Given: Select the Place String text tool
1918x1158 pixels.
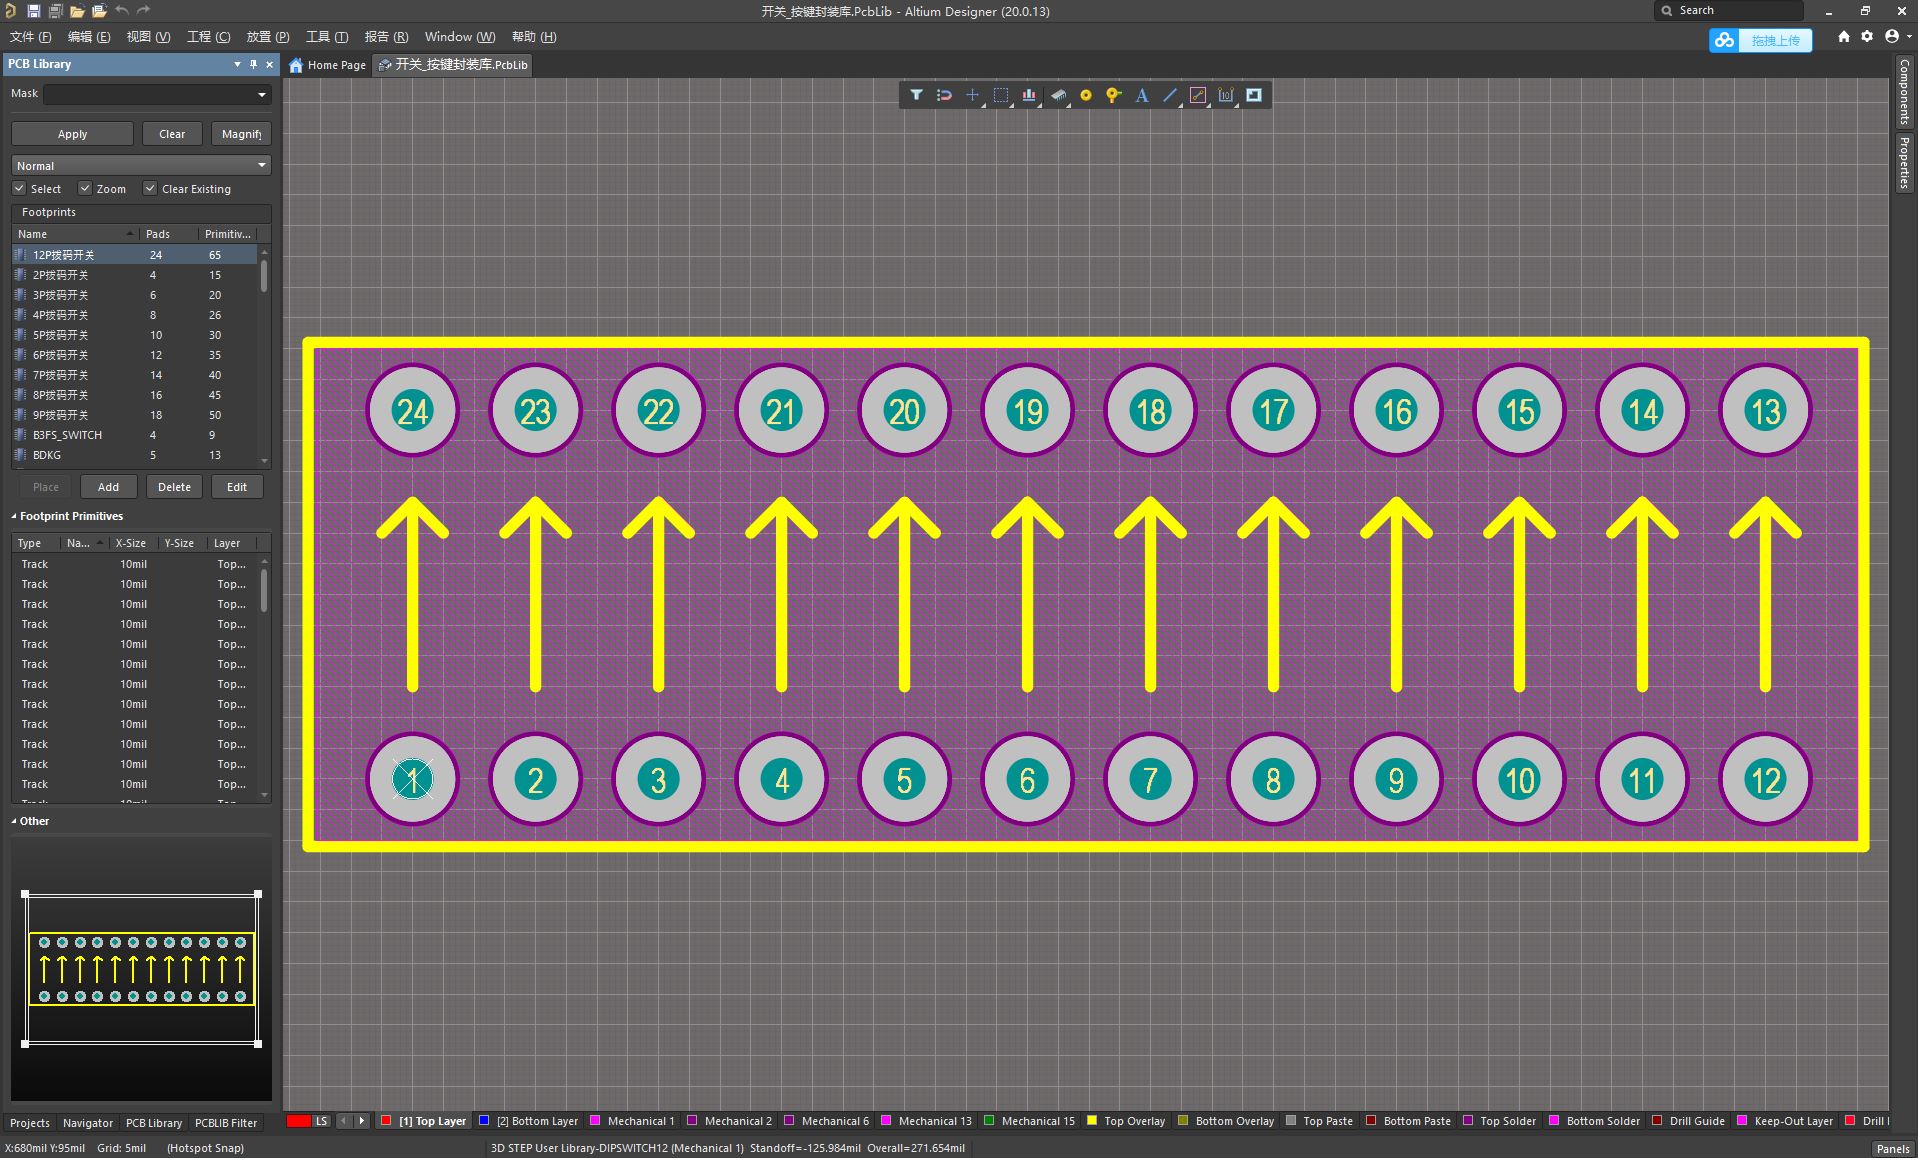Looking at the screenshot, I should (x=1141, y=95).
